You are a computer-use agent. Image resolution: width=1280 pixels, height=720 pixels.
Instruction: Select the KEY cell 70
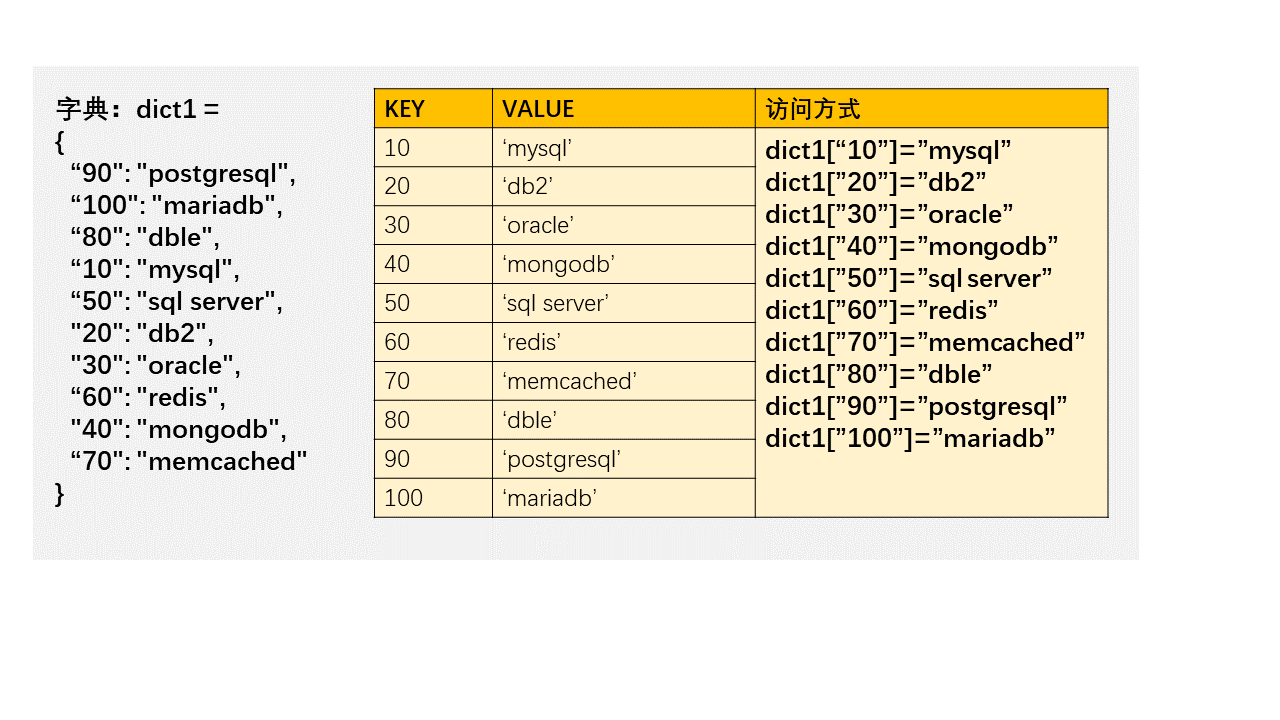click(x=433, y=382)
